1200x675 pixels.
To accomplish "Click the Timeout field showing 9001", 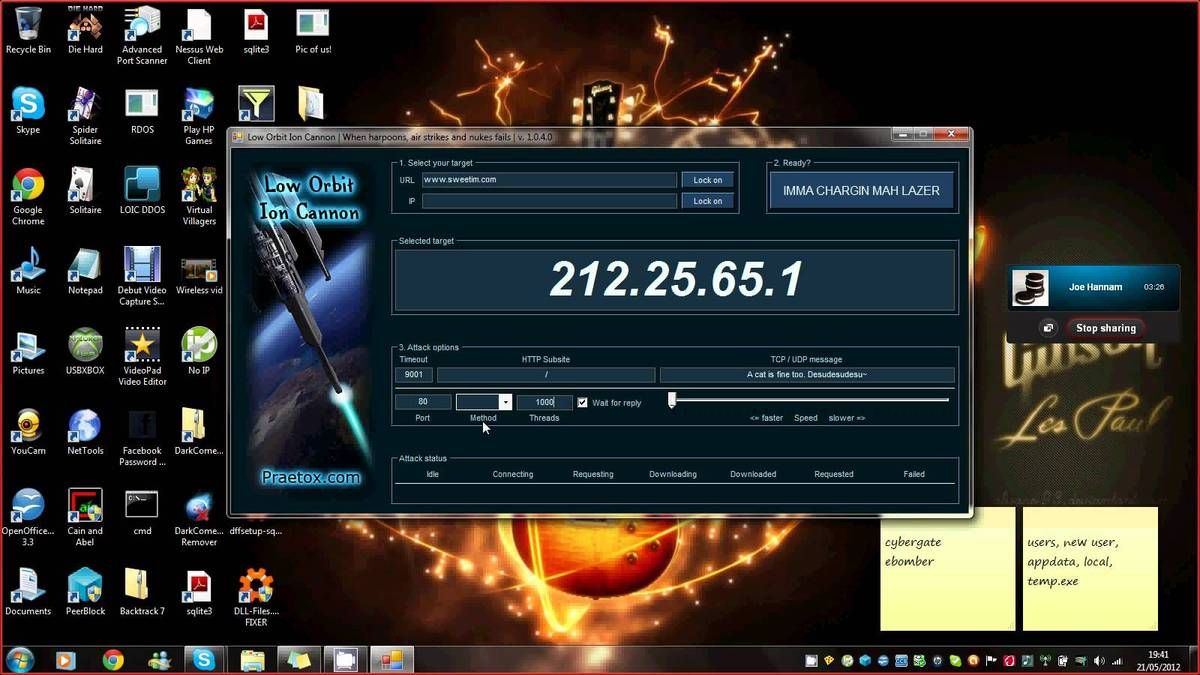I will click(413, 375).
